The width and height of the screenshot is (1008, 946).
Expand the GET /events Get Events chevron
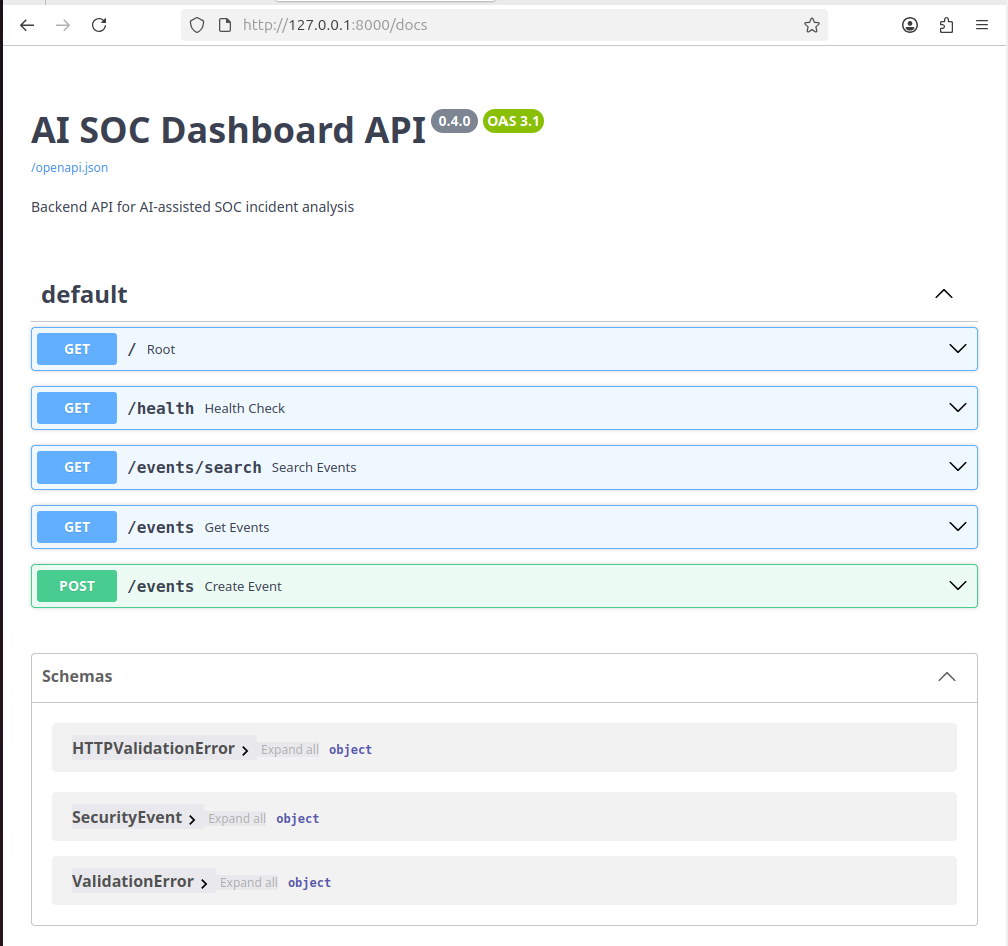(x=958, y=527)
